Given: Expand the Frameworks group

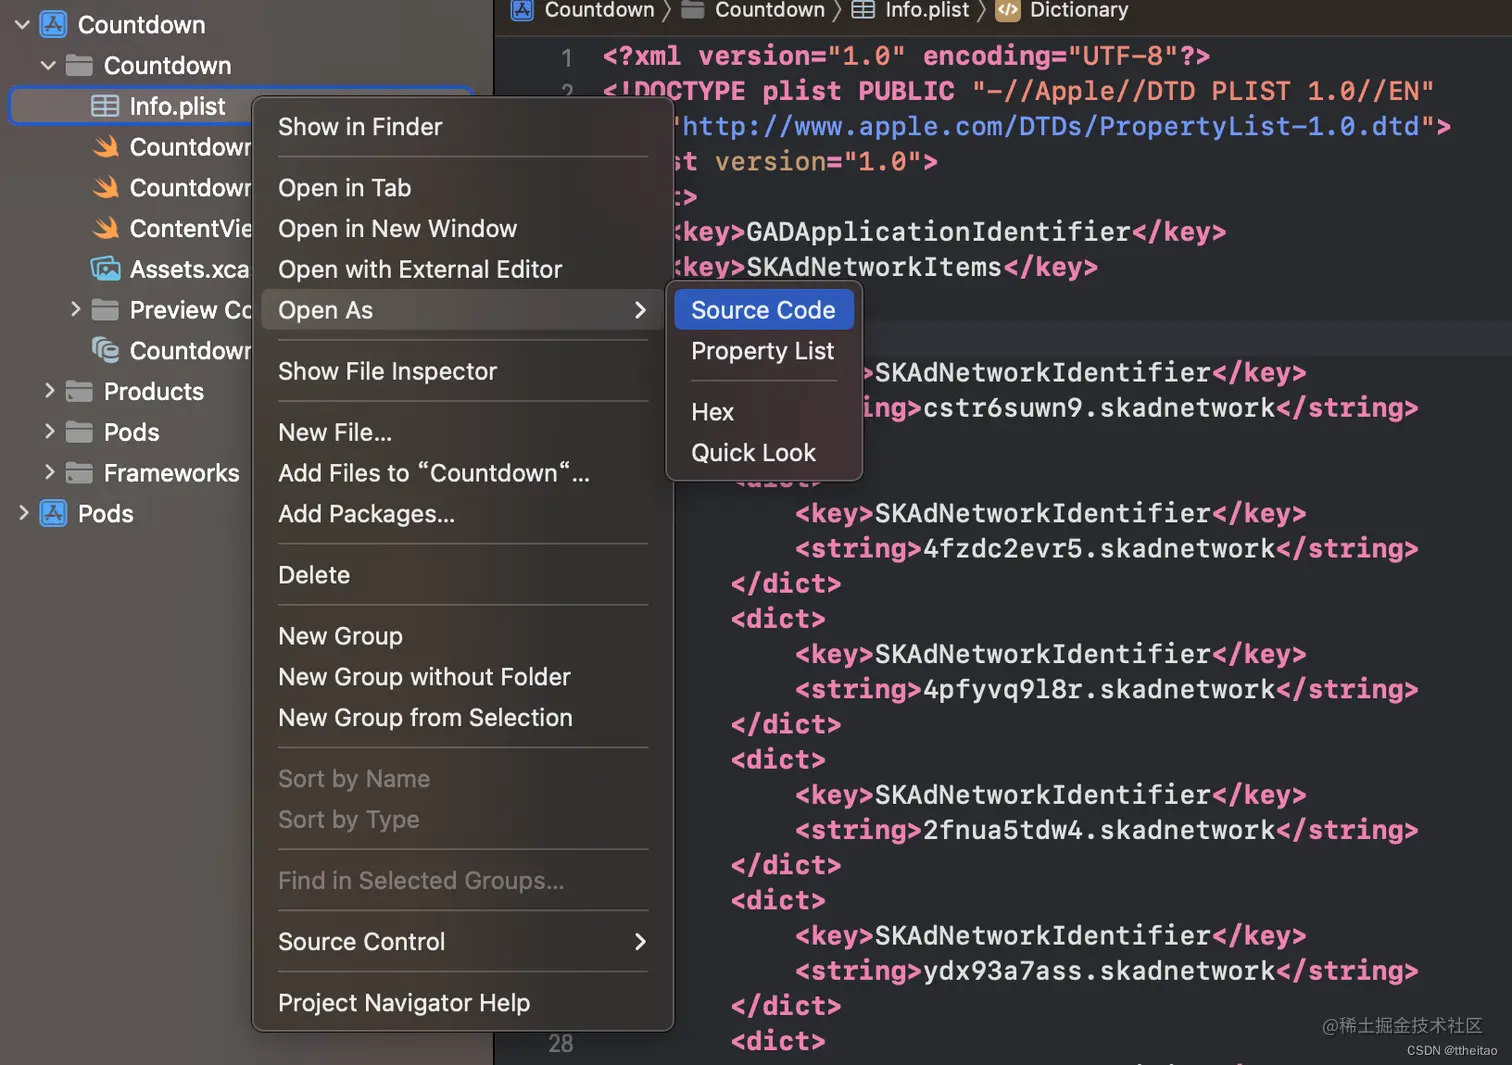Looking at the screenshot, I should tap(49, 473).
